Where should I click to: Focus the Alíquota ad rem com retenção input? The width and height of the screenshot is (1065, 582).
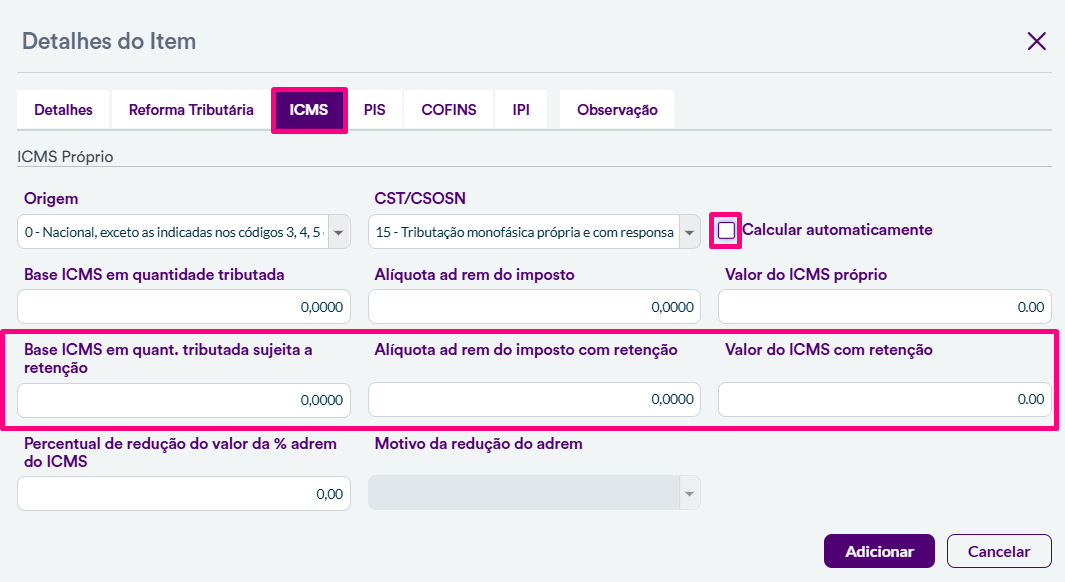[x=534, y=399]
